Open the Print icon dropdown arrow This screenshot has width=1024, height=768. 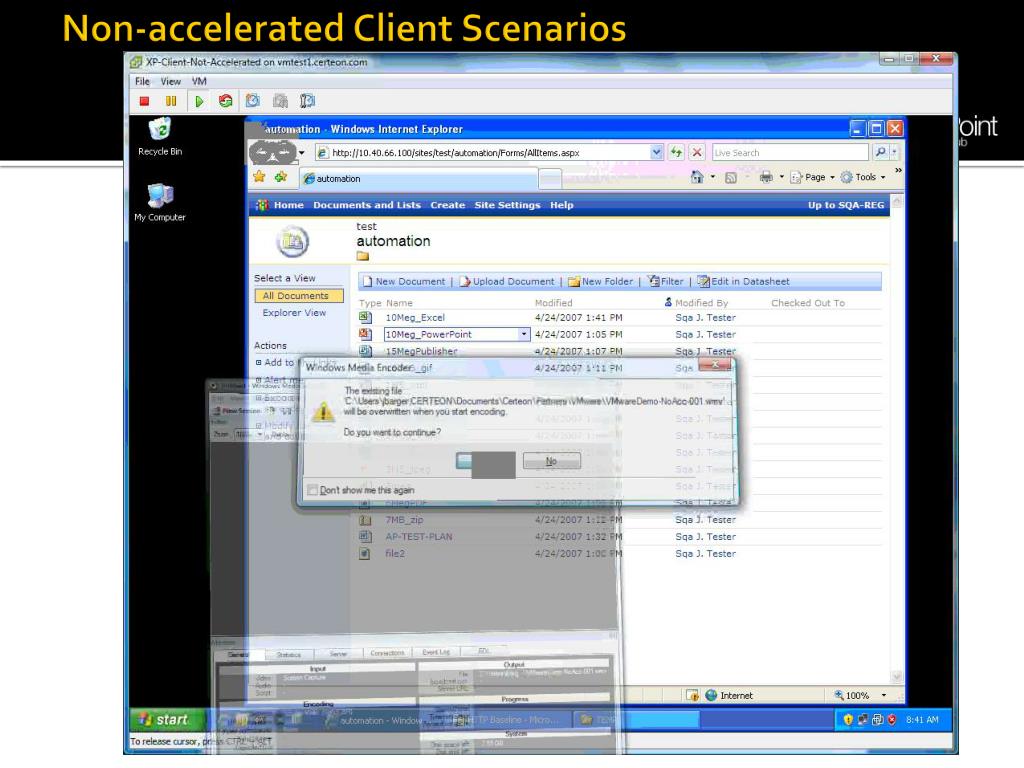click(781, 177)
